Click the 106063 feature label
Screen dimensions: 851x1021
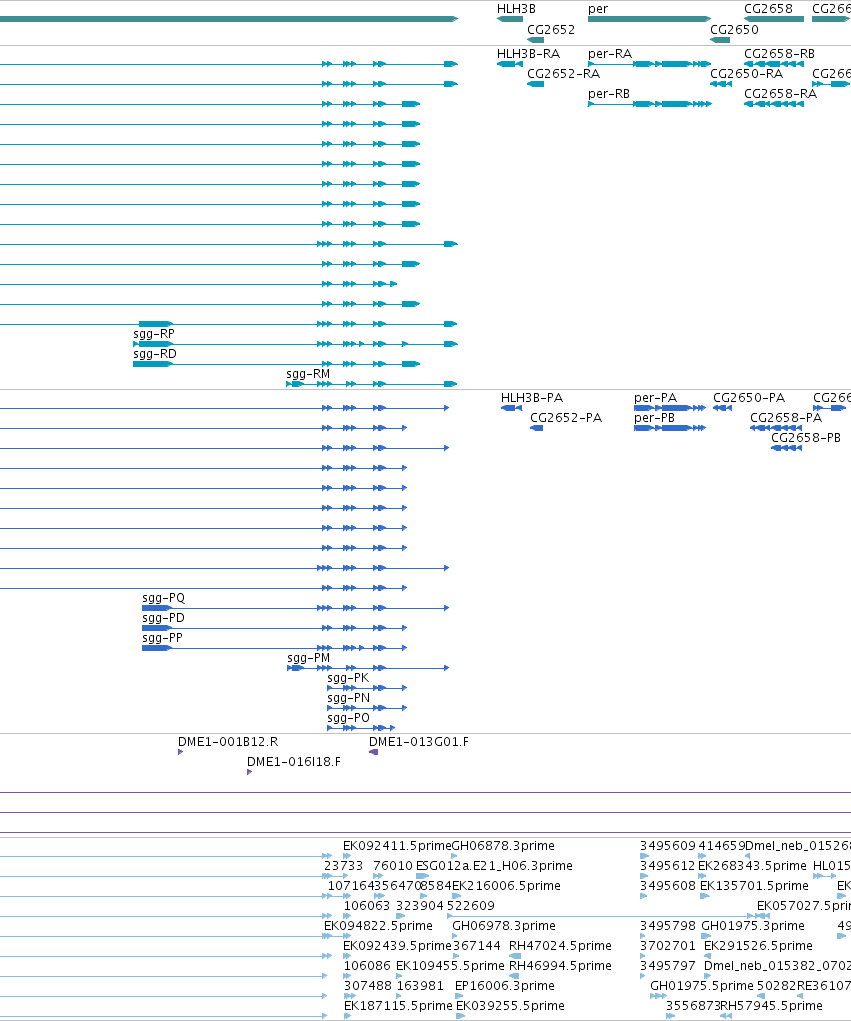[367, 906]
